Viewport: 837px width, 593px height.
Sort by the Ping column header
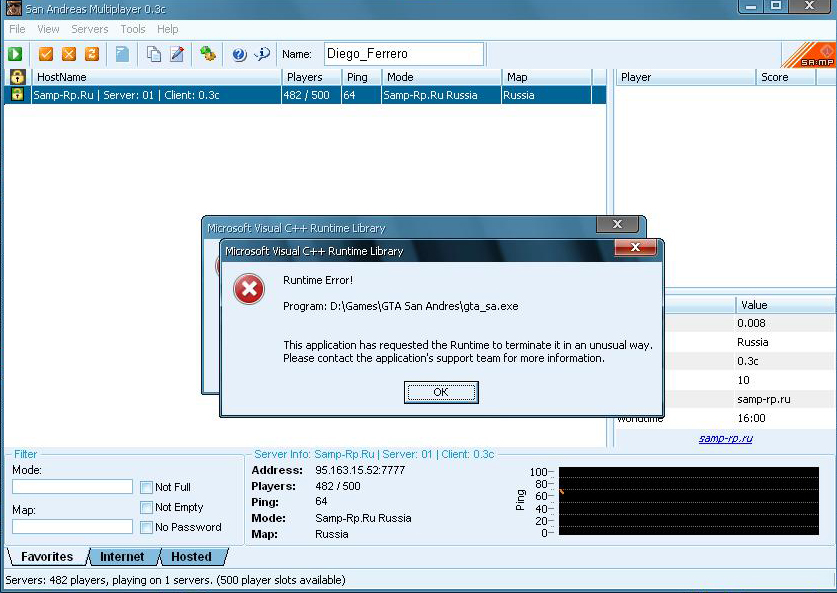pos(361,77)
